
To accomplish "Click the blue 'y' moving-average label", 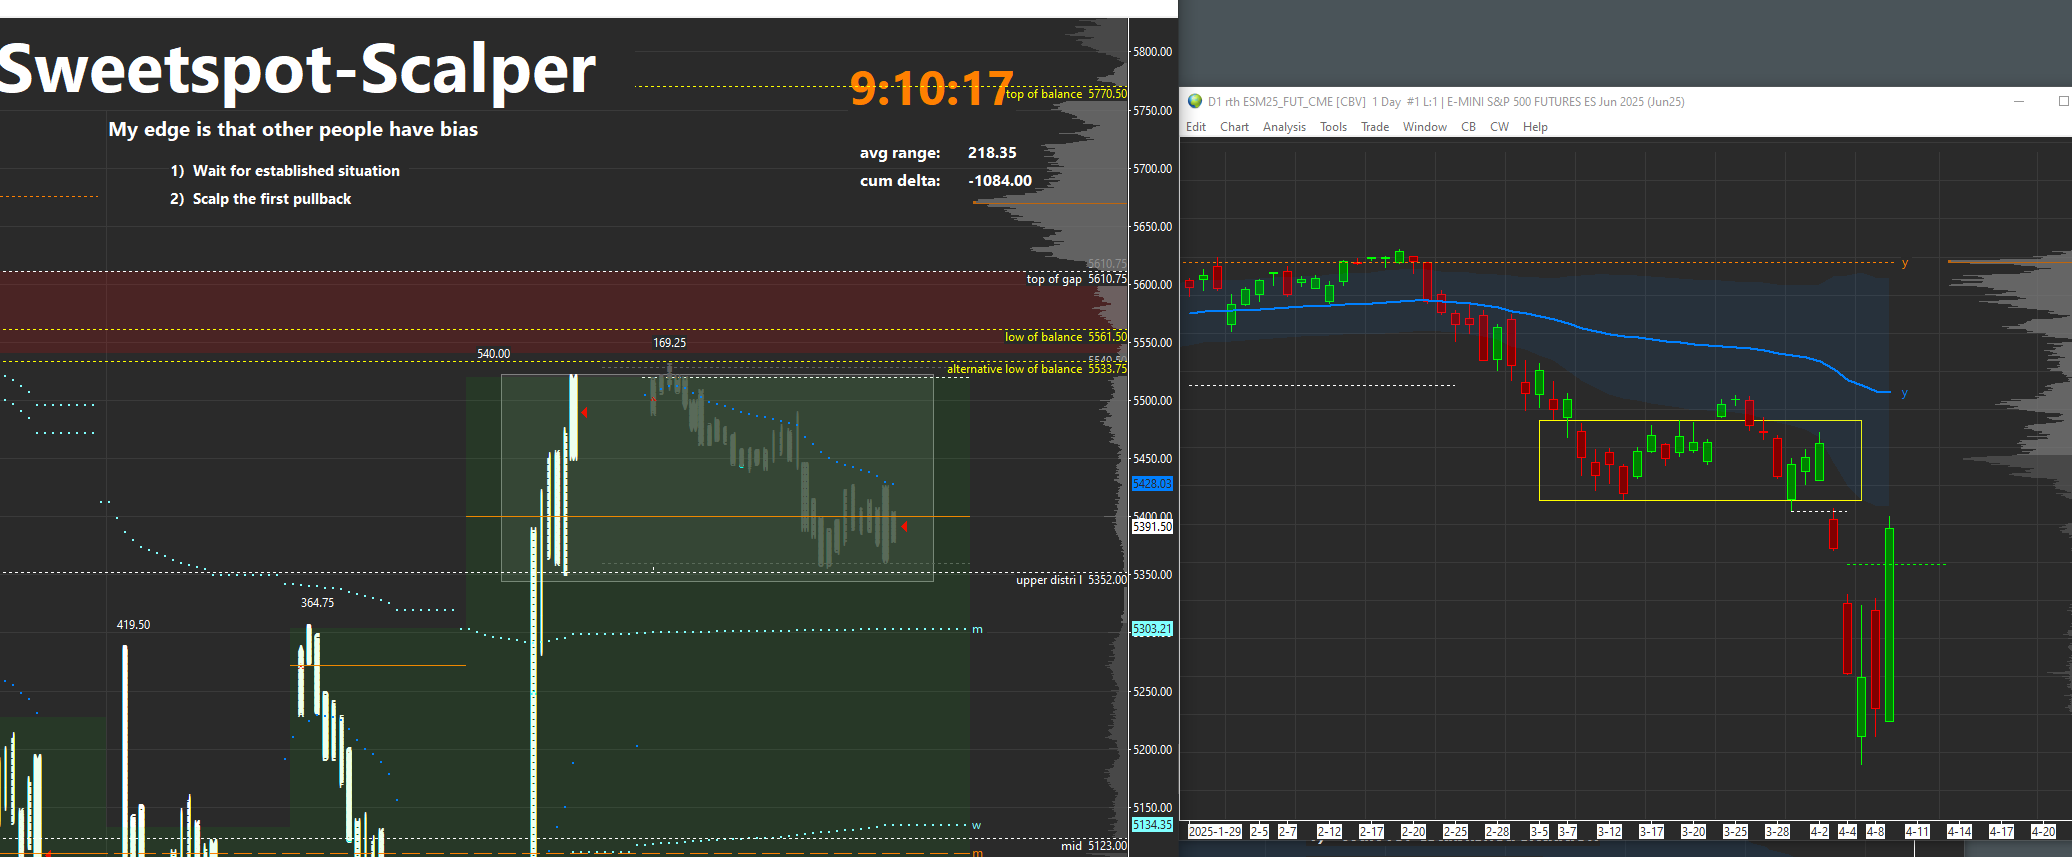I will (x=1905, y=393).
